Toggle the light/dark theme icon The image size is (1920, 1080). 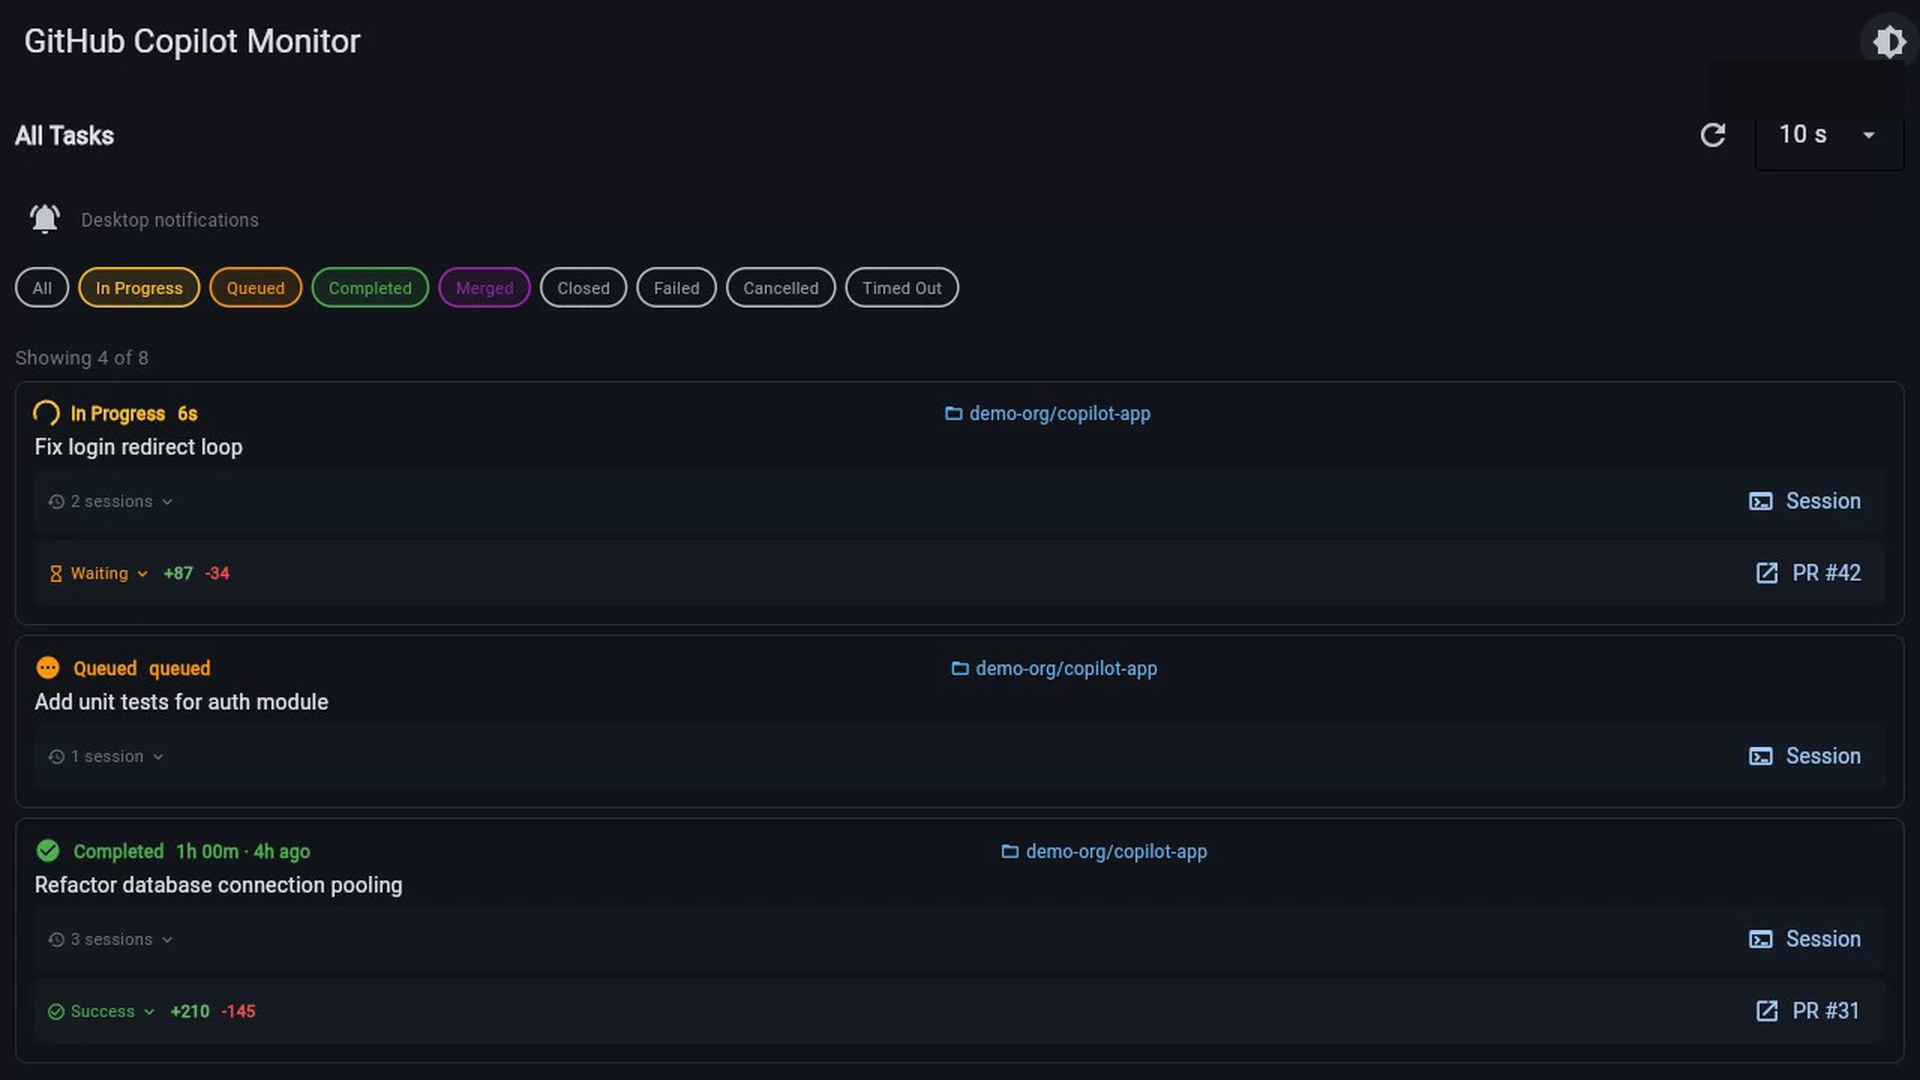click(1888, 41)
